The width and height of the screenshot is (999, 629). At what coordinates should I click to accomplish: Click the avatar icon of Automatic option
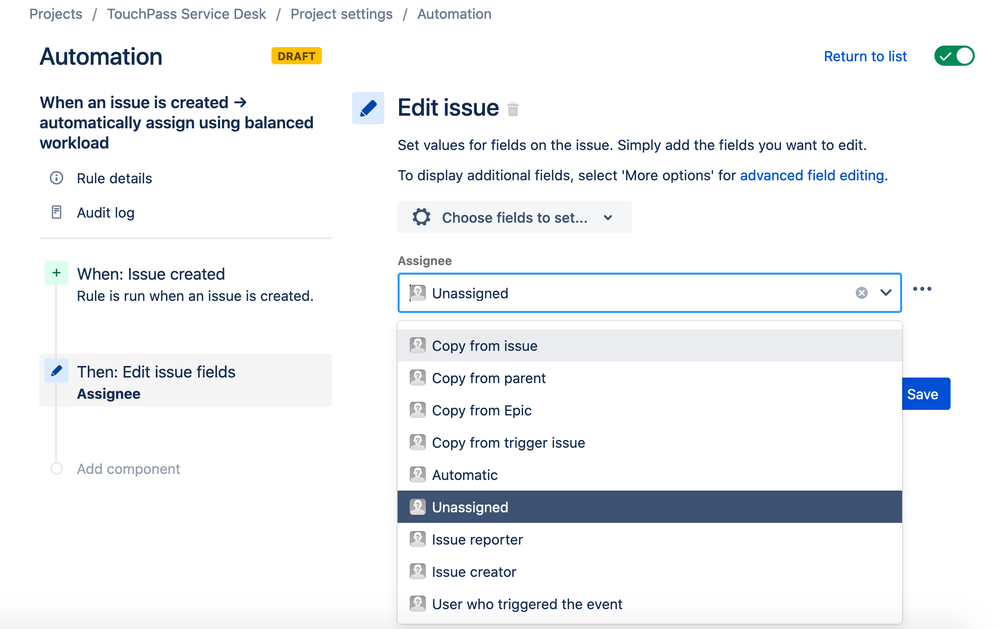[x=417, y=475]
